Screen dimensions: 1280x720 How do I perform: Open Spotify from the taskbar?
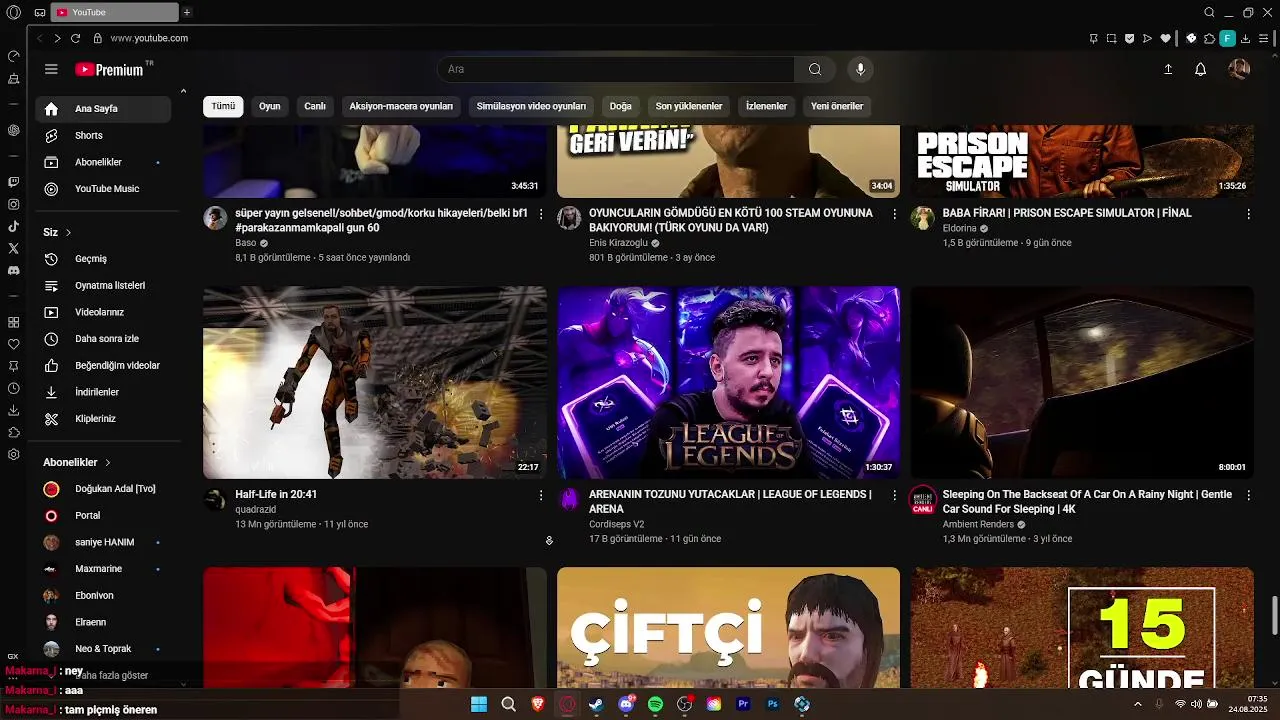[x=655, y=704]
